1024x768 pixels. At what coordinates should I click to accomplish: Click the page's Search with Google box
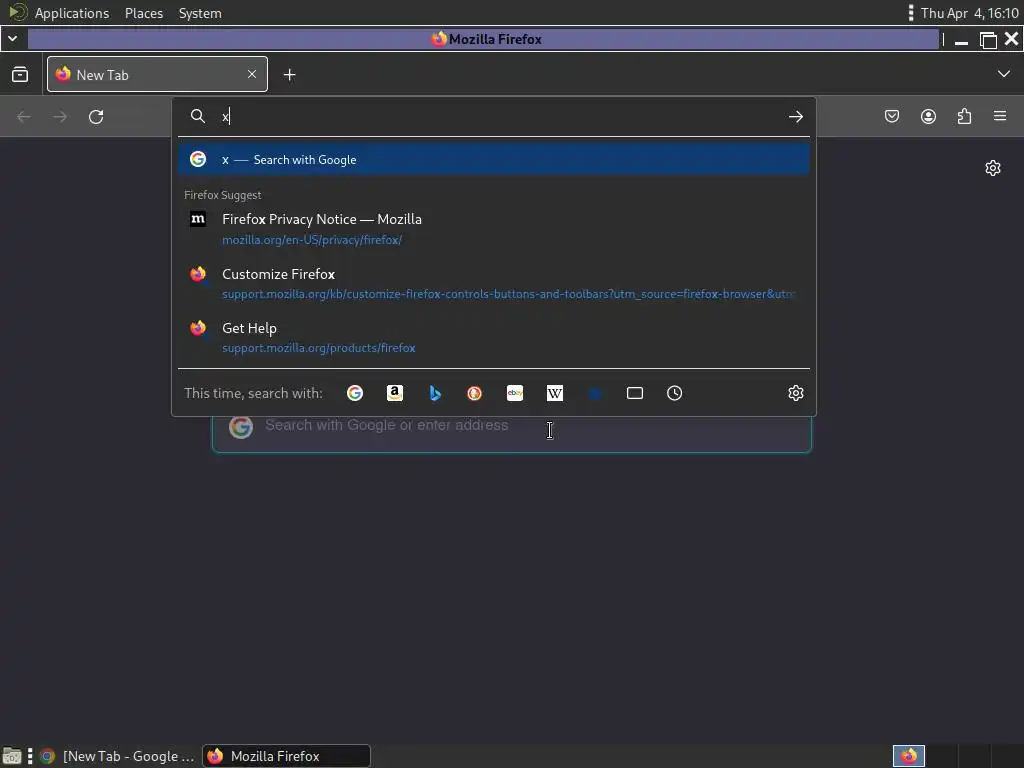(x=511, y=432)
